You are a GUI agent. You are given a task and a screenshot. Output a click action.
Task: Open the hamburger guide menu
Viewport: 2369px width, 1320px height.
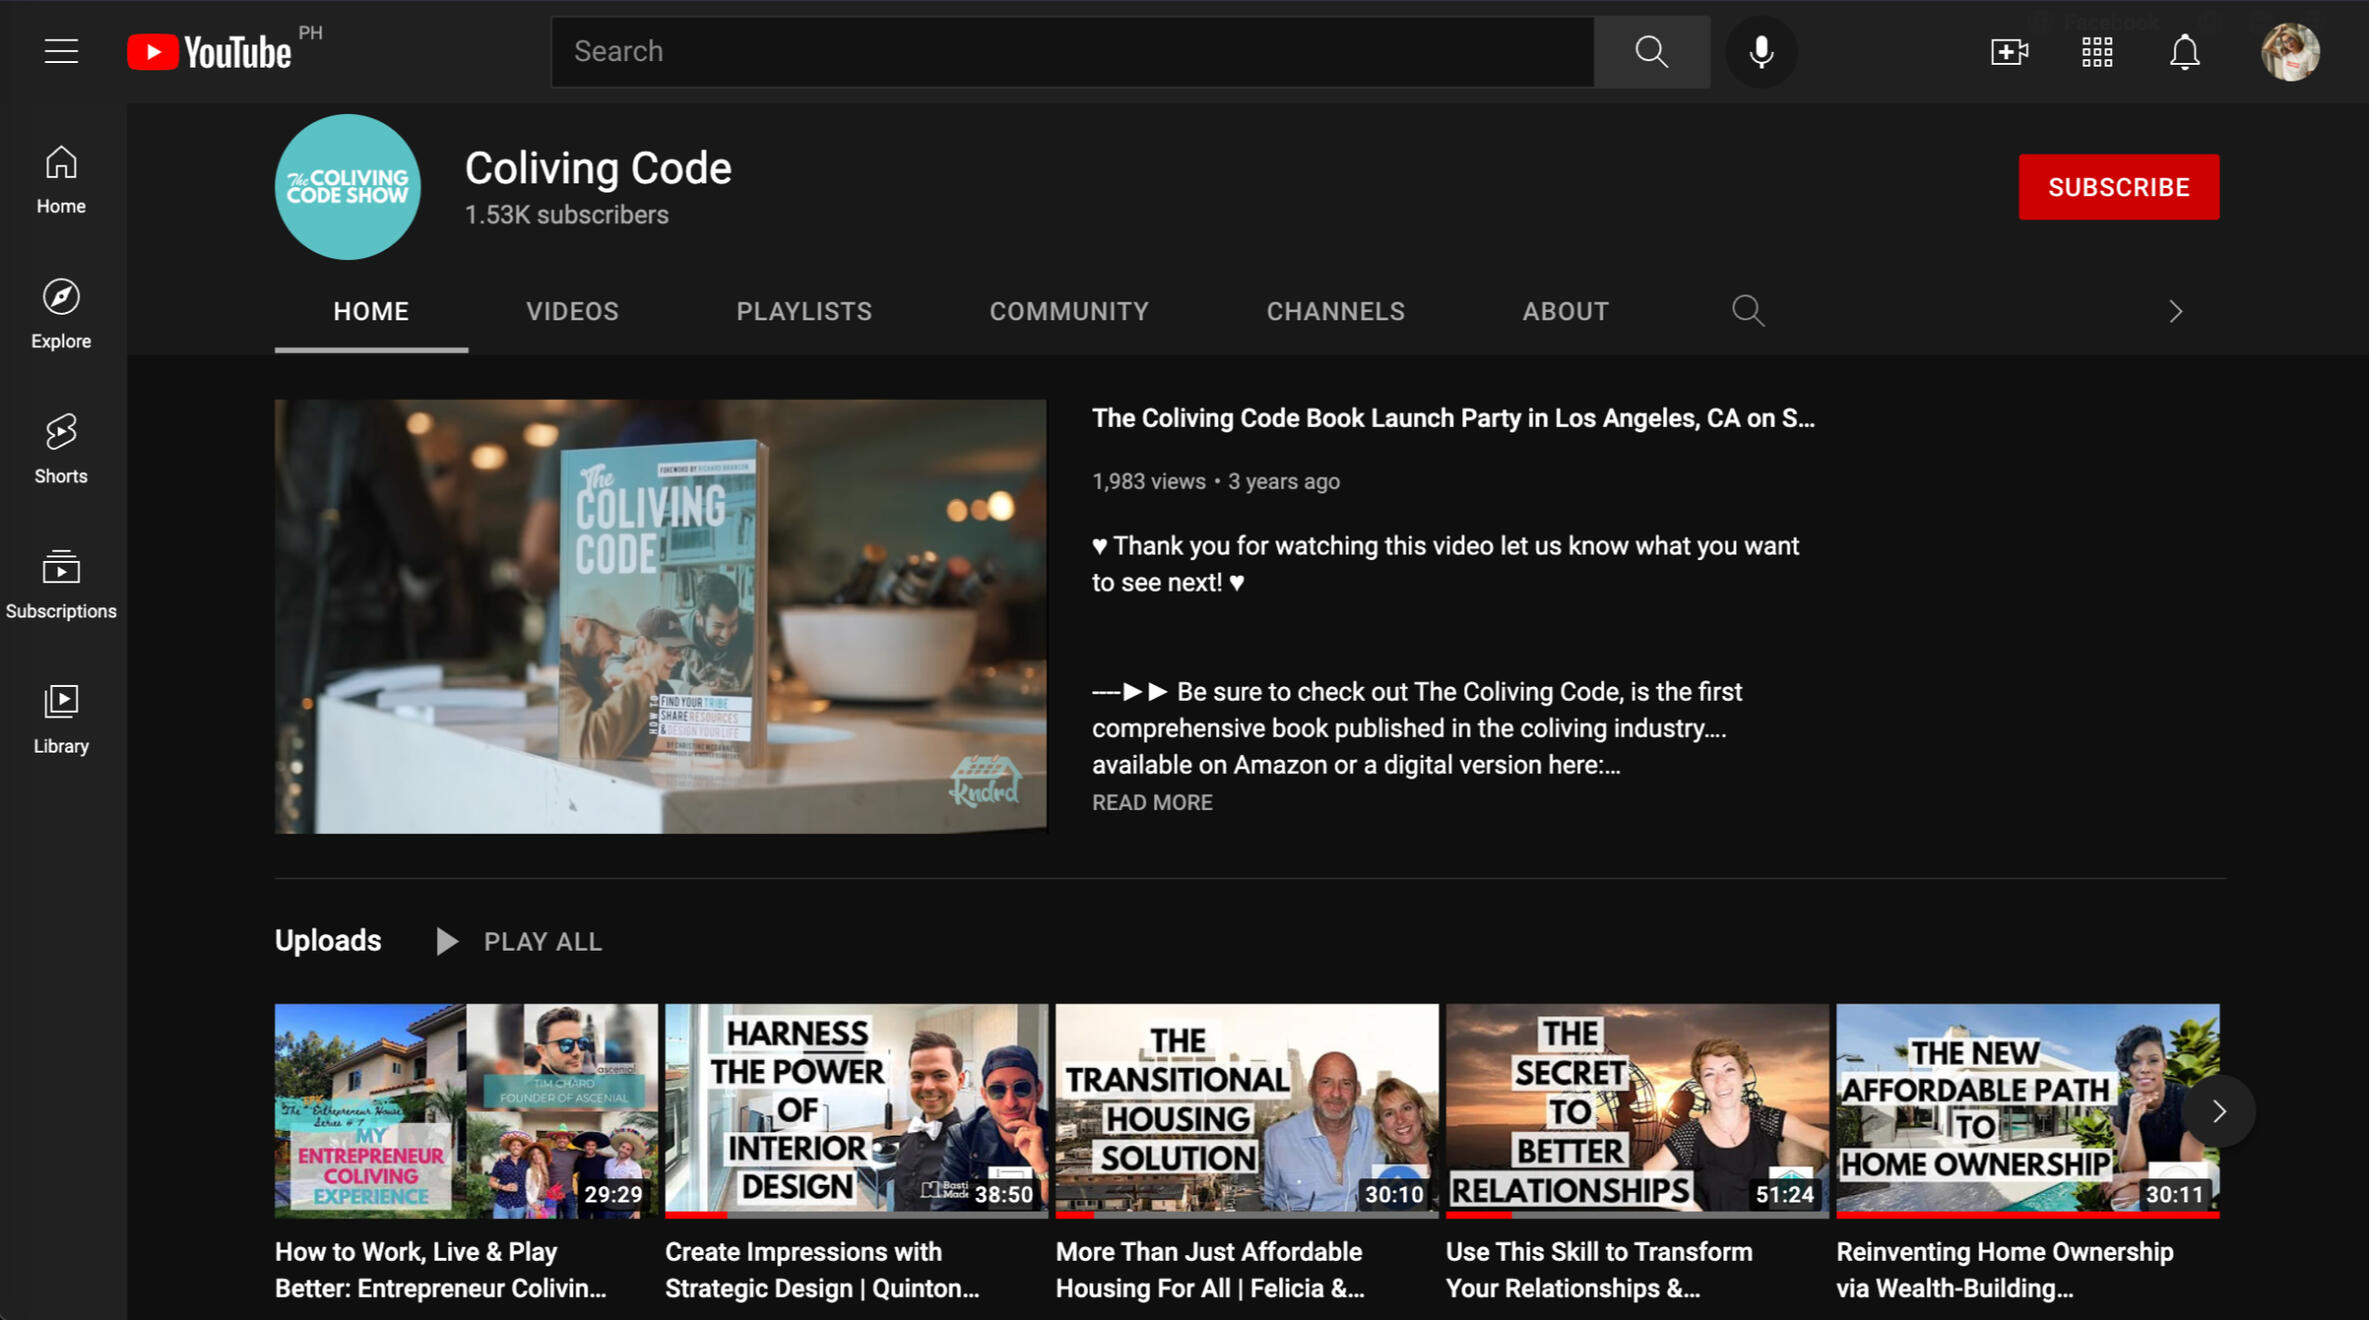point(61,51)
